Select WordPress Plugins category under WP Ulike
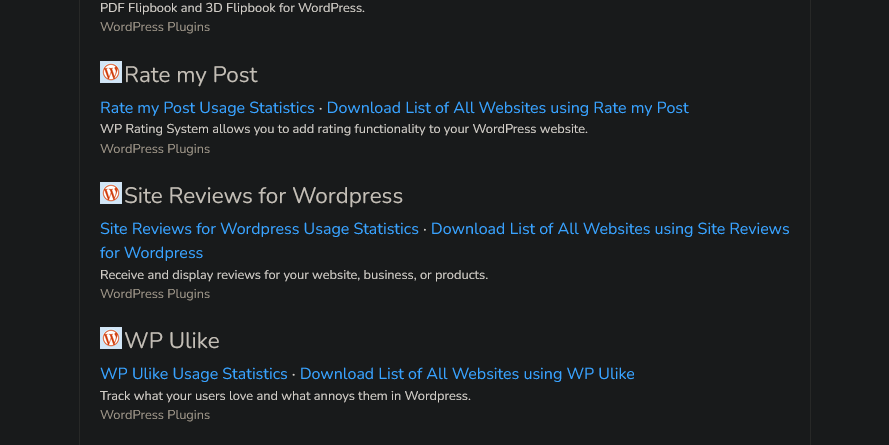This screenshot has width=889, height=445. (x=155, y=415)
